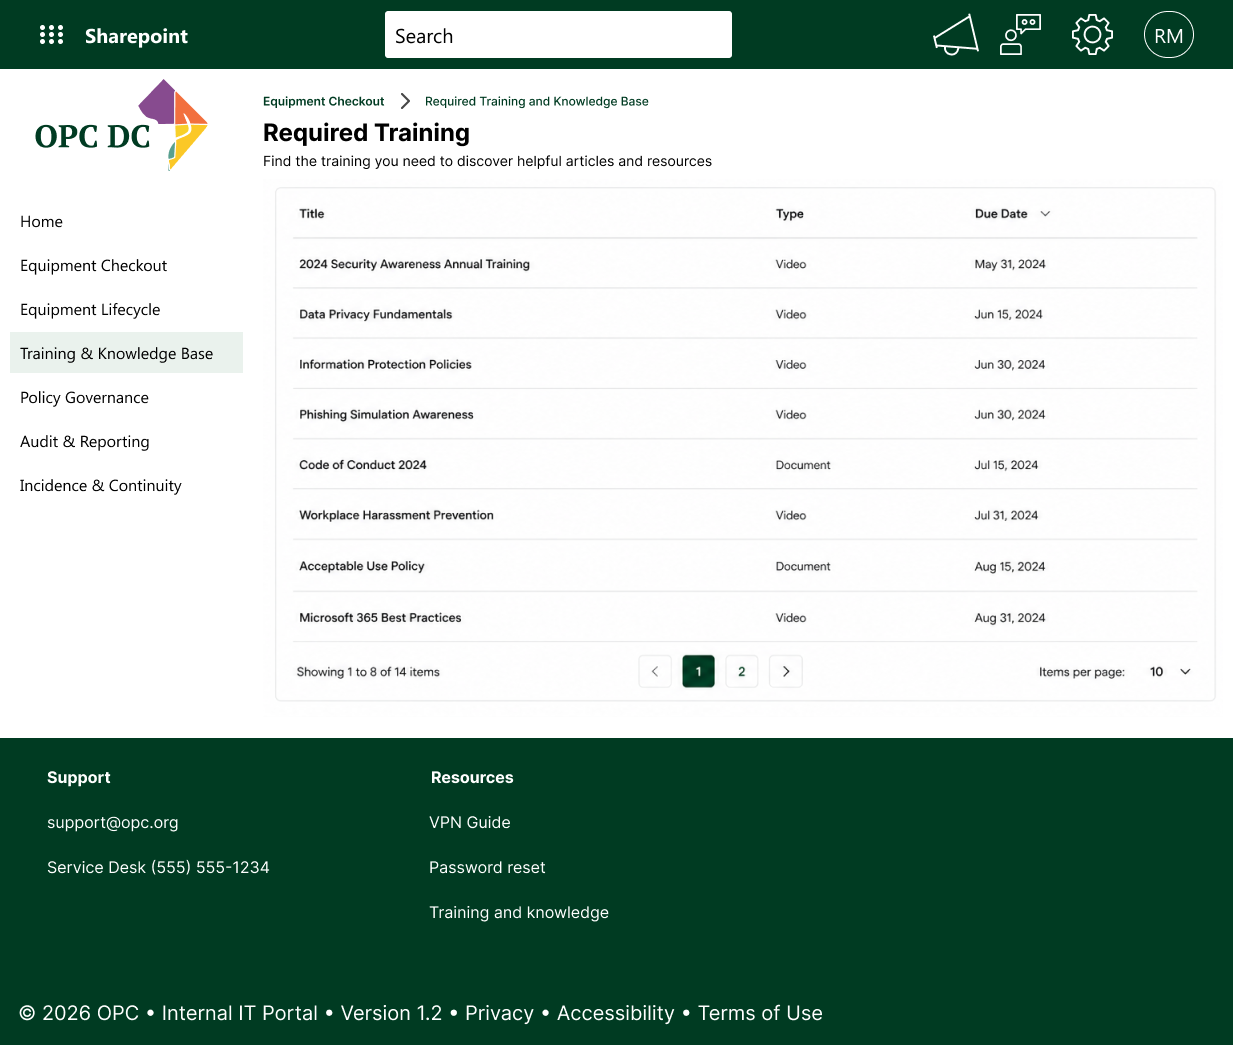This screenshot has height=1045, width=1233.
Task: Click the Sharepoint header title
Action: click(136, 36)
